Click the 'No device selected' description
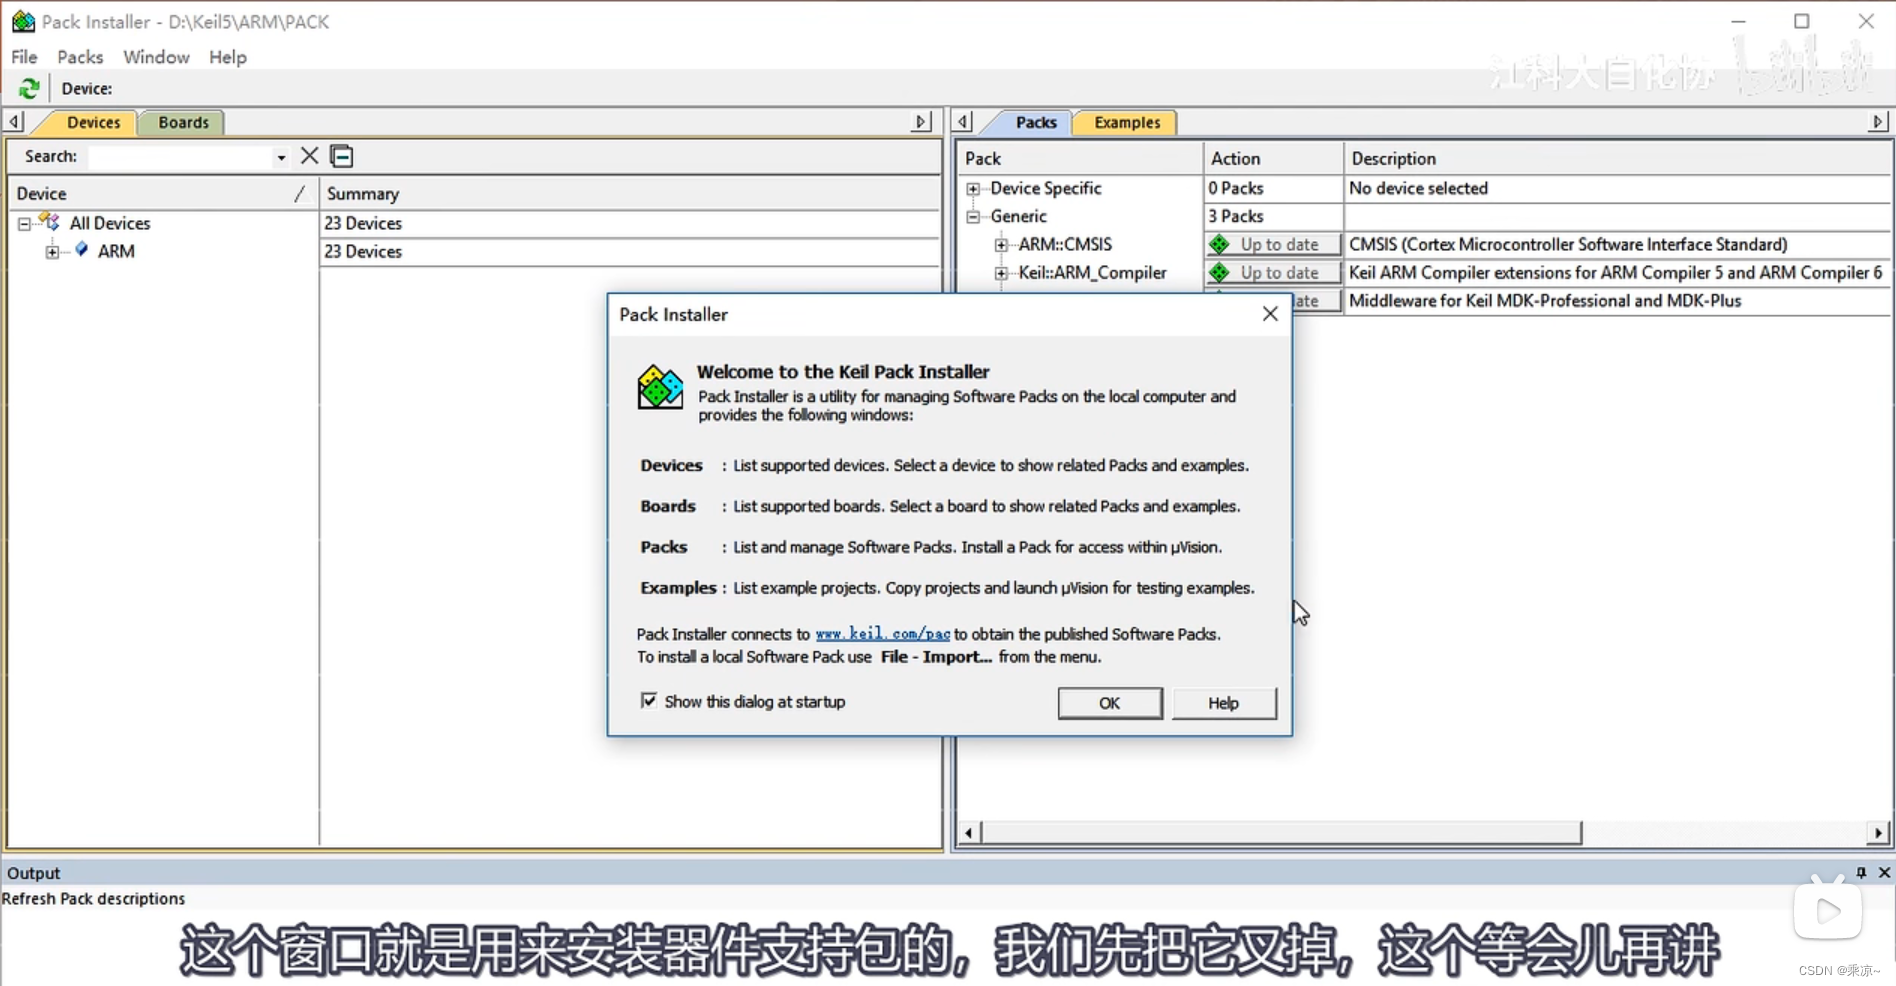1896x986 pixels. pyautogui.click(x=1418, y=188)
